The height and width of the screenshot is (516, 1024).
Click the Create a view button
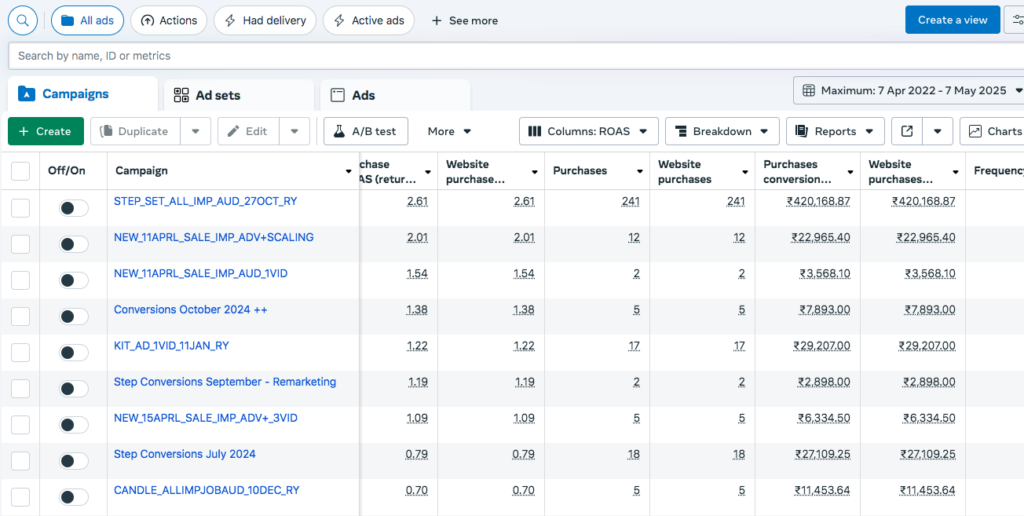952,20
